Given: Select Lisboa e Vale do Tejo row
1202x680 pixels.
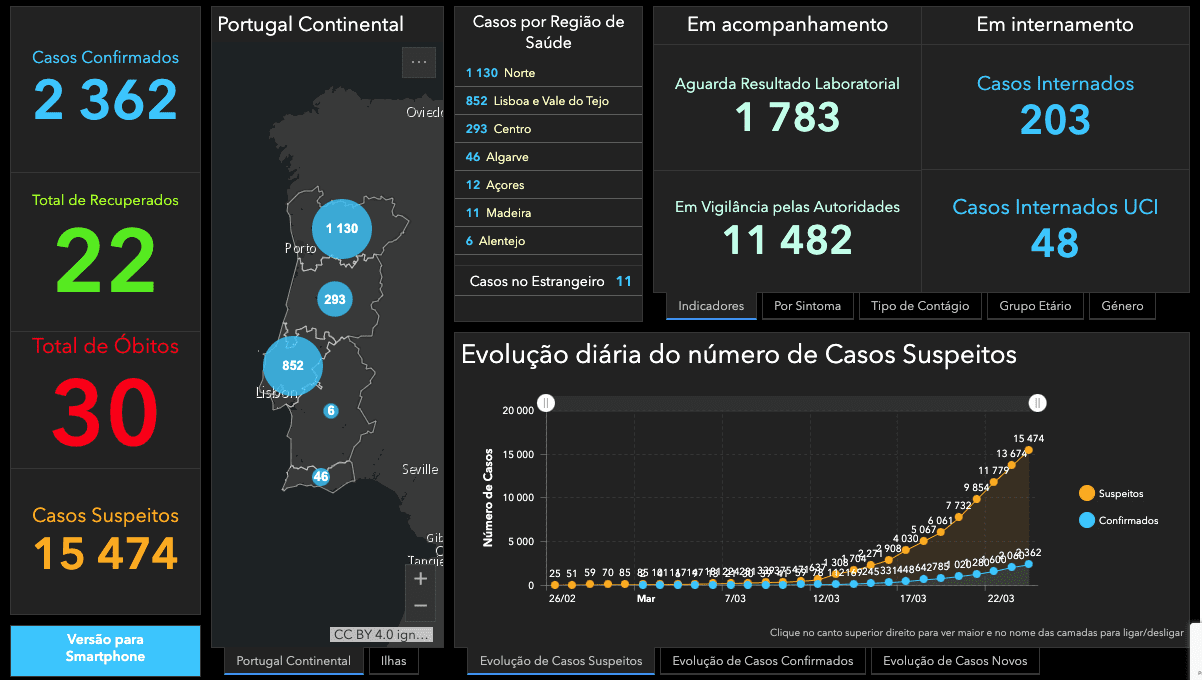Looking at the screenshot, I should click(x=548, y=101).
